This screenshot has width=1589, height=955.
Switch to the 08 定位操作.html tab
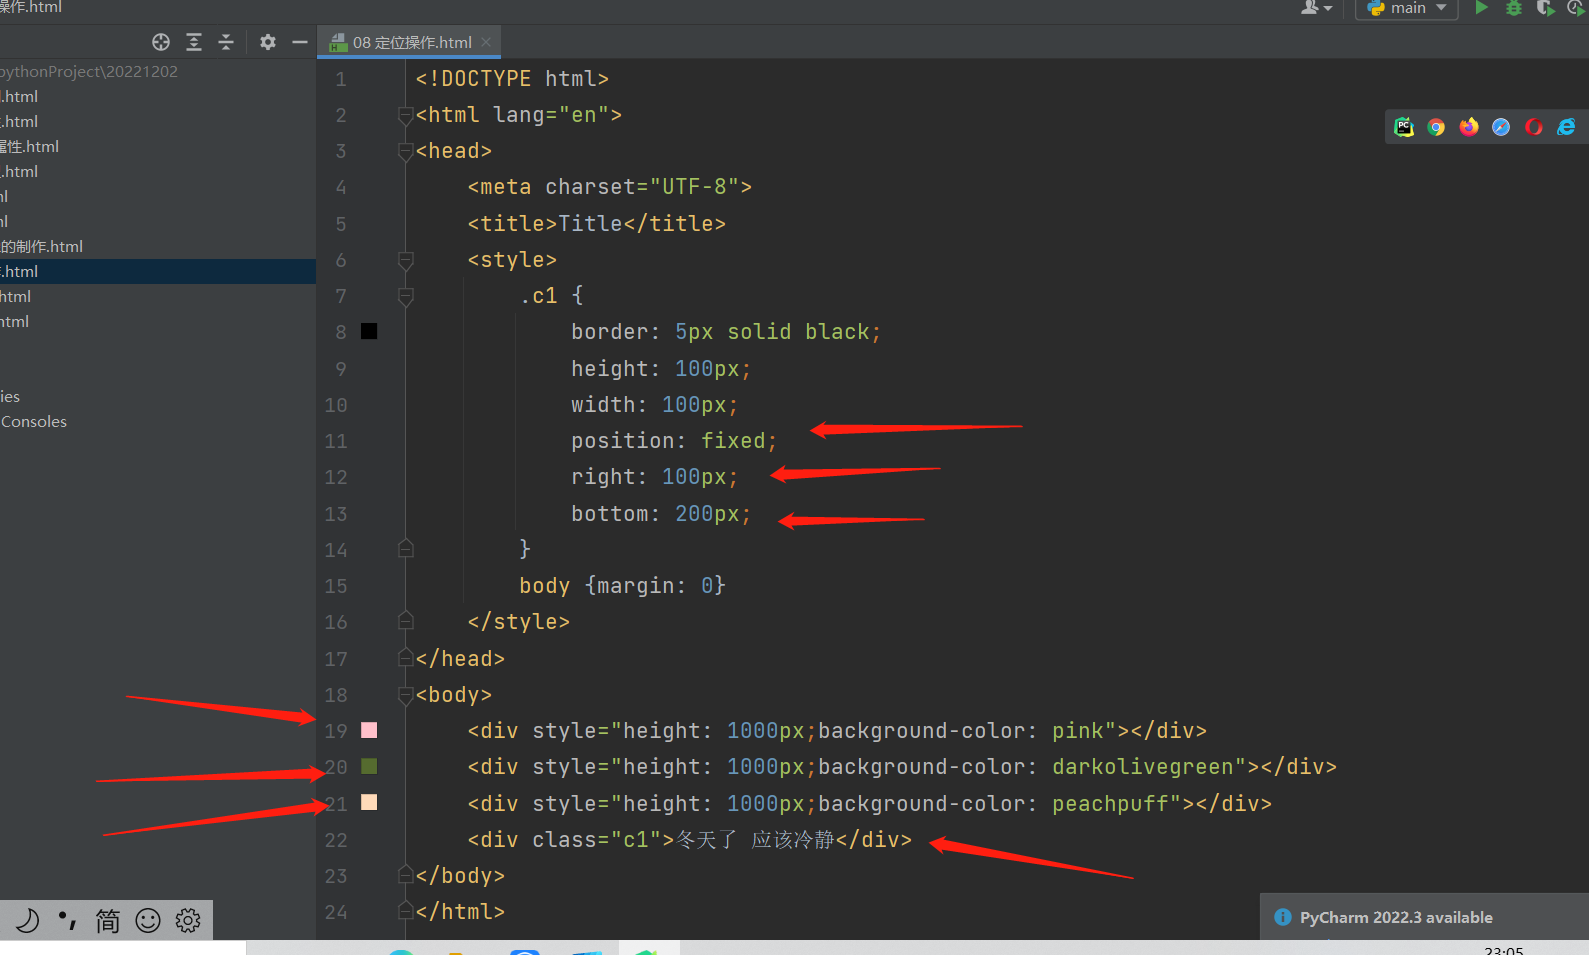(410, 42)
